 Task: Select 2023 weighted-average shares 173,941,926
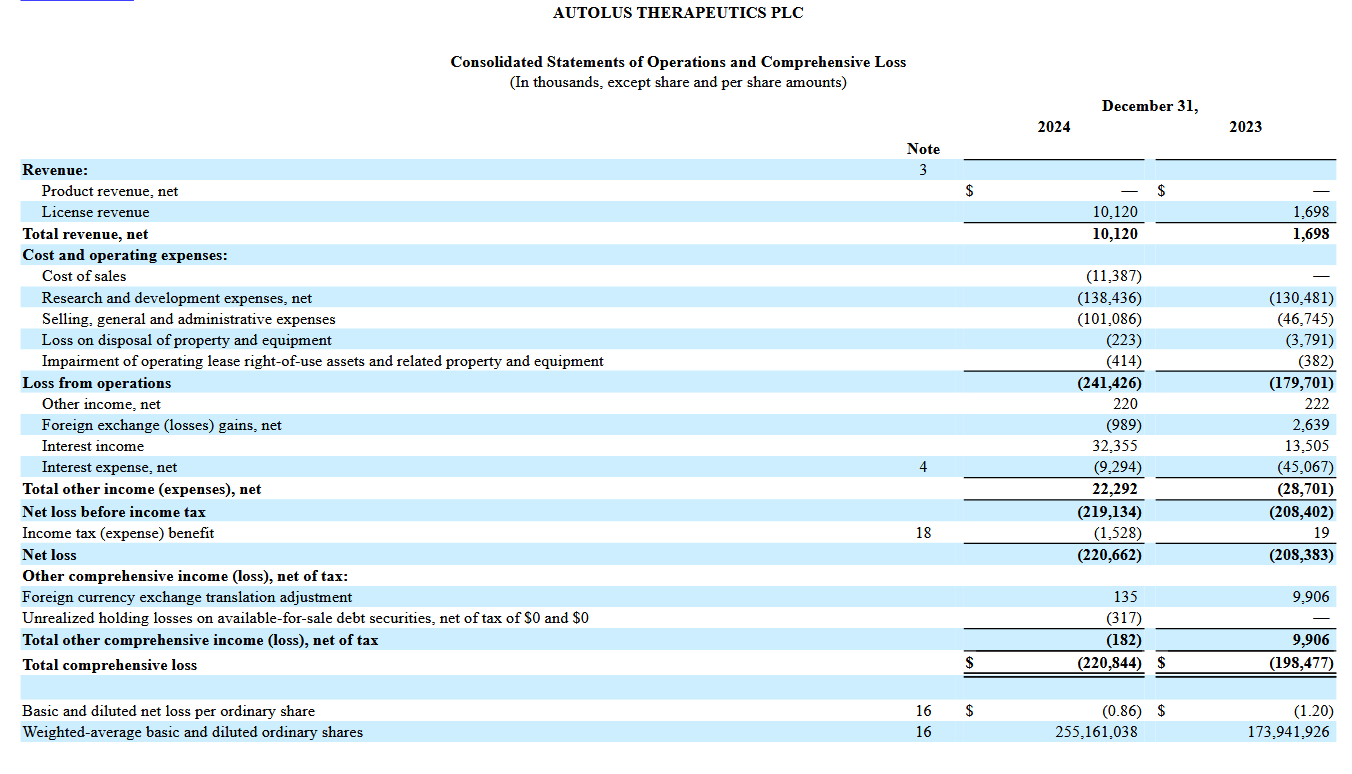[1280, 732]
